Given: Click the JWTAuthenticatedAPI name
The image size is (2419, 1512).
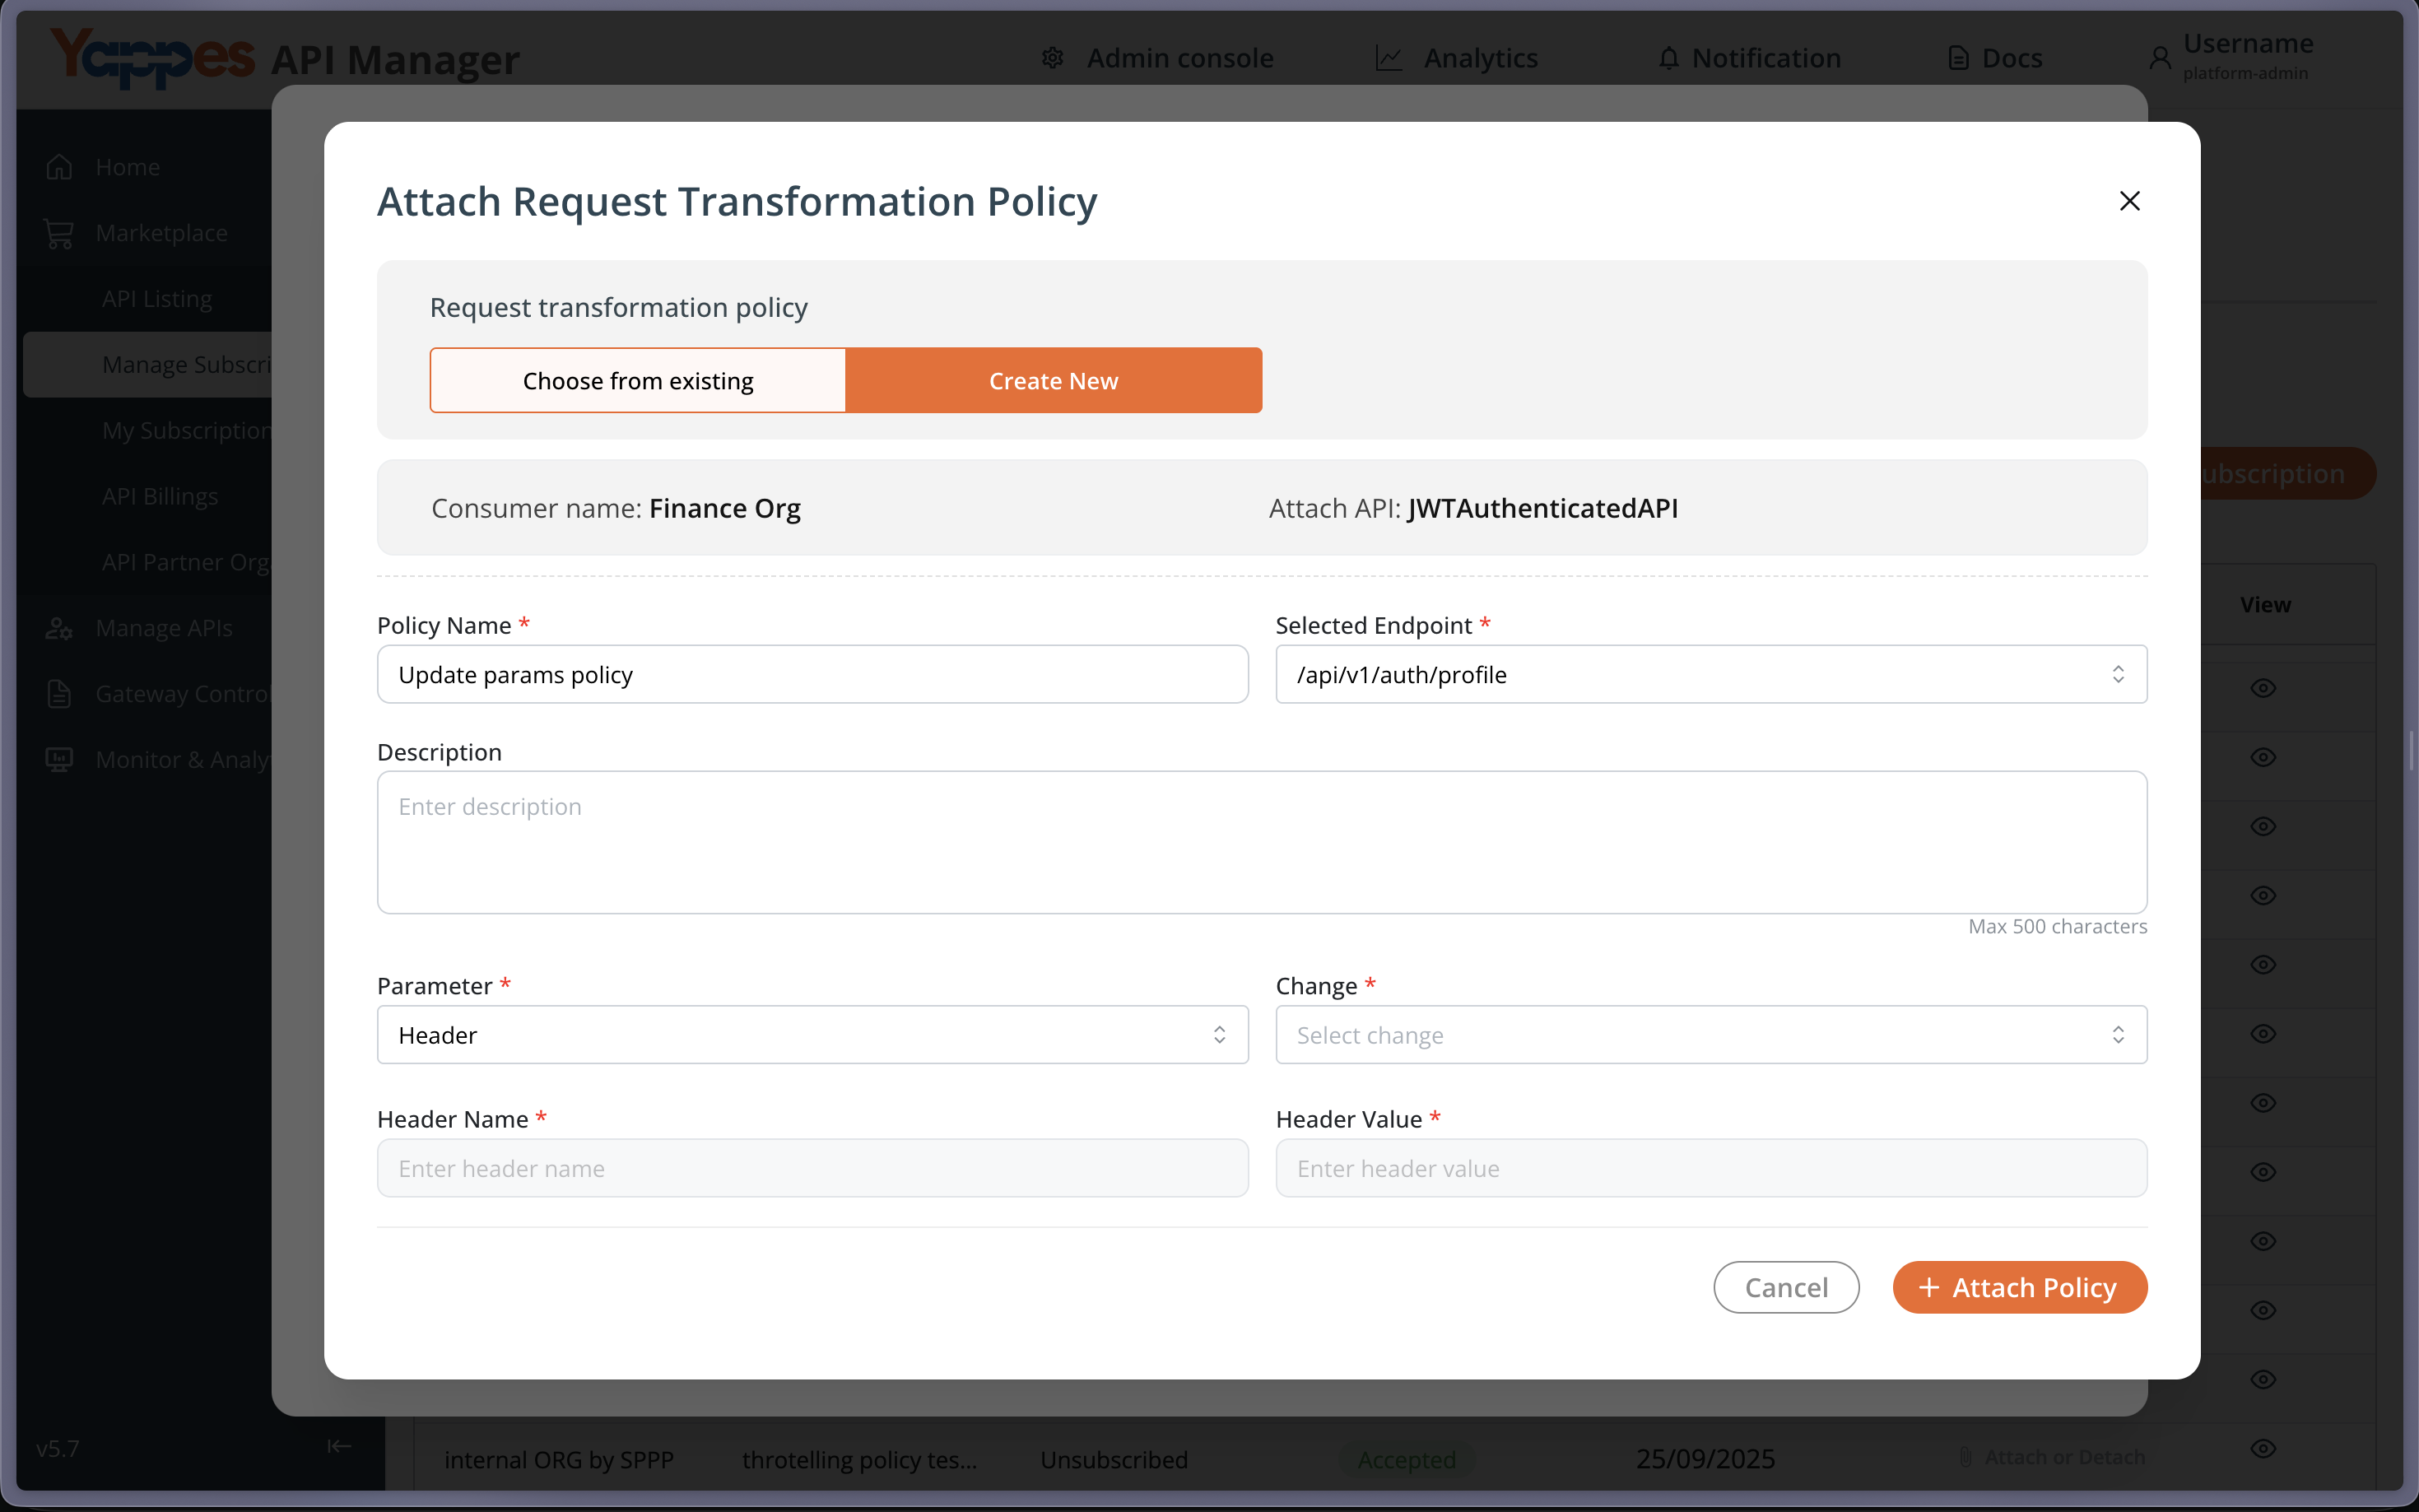Looking at the screenshot, I should pyautogui.click(x=1542, y=508).
